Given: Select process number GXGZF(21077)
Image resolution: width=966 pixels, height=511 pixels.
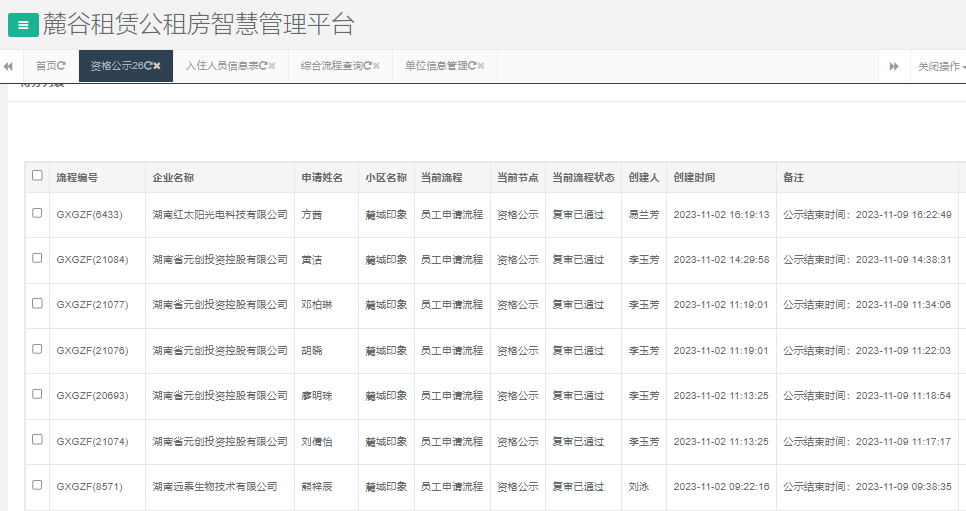Looking at the screenshot, I should 92,305.
